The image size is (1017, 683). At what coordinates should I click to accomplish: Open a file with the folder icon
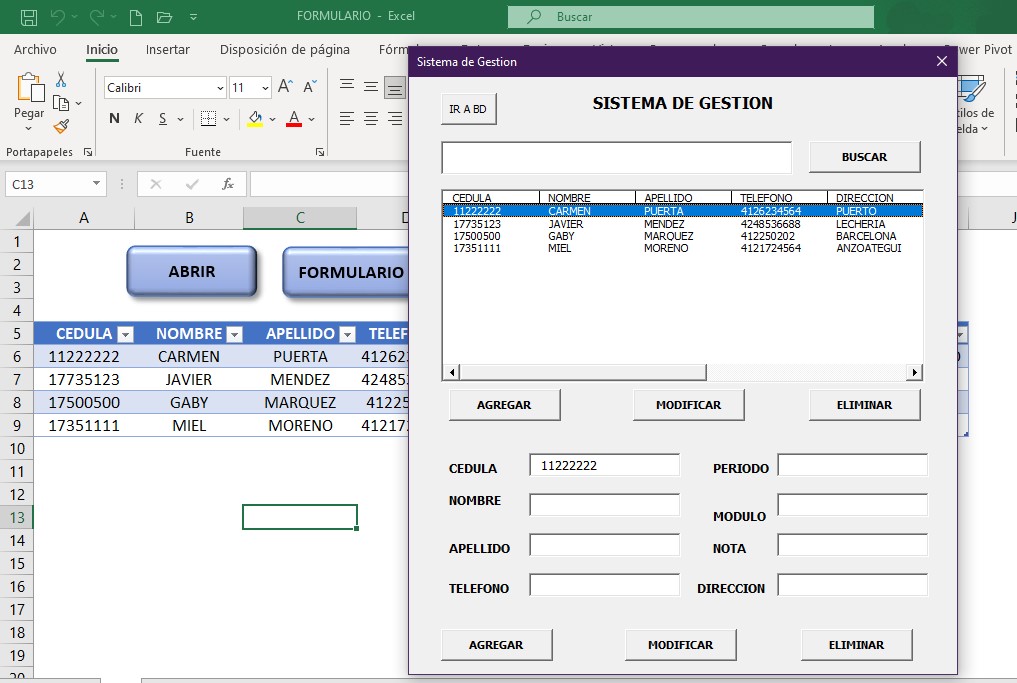[164, 17]
